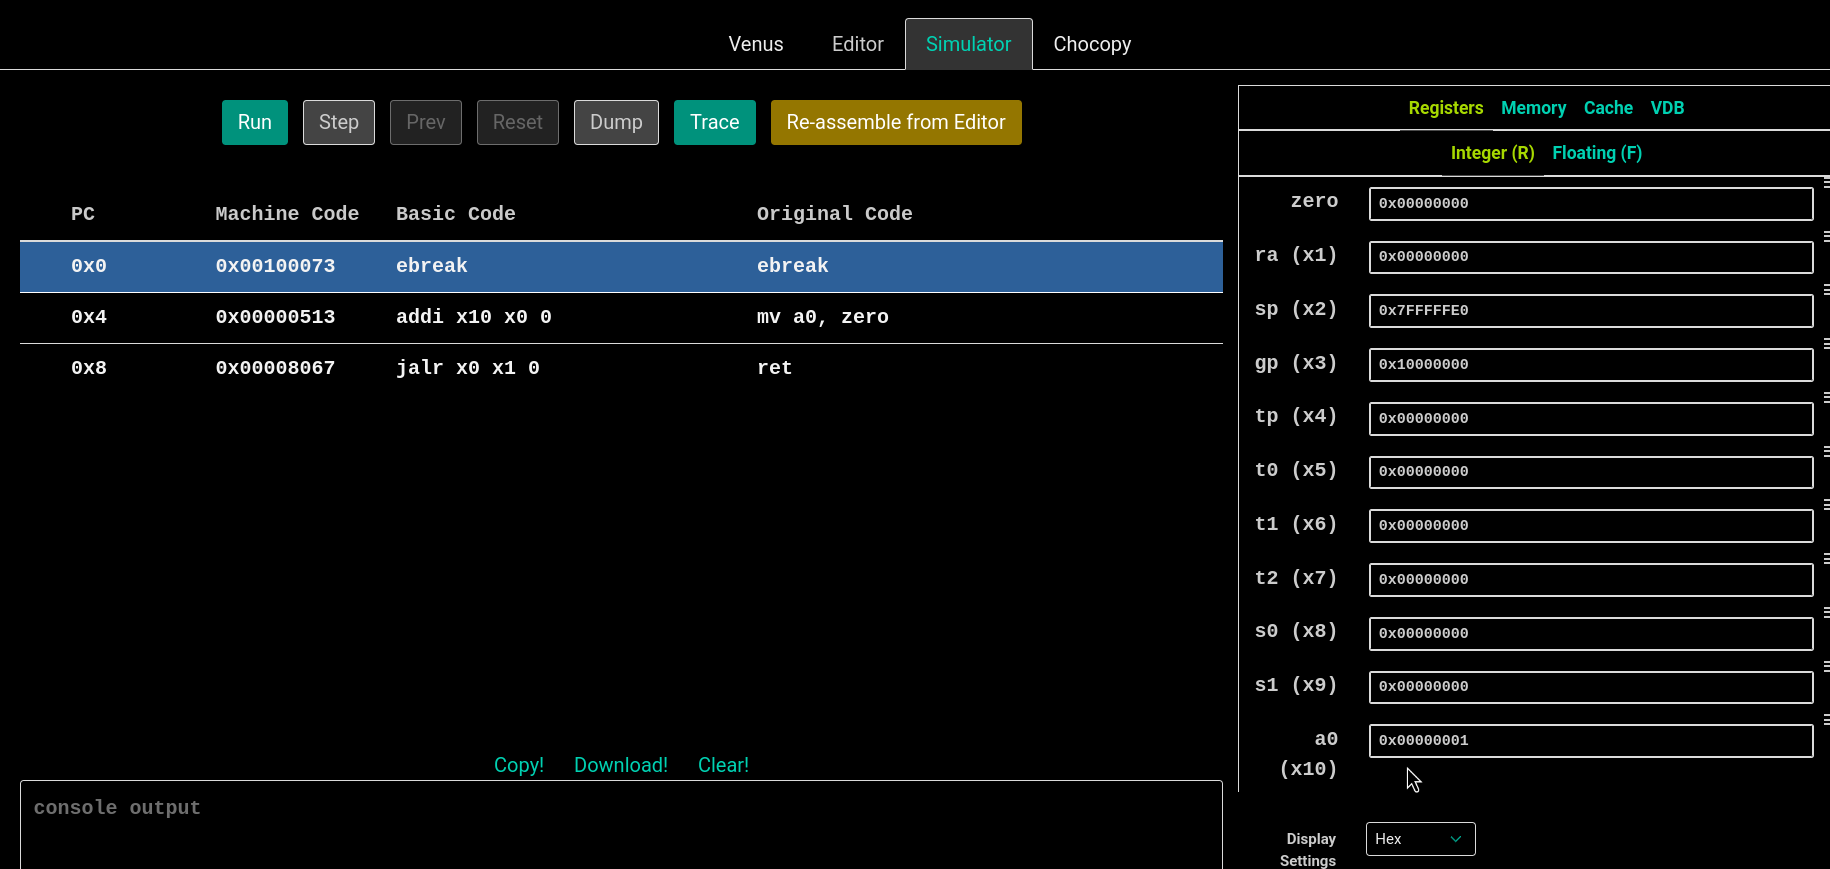This screenshot has height=869, width=1830.
Task: Edit the a0 (x10) register value field
Action: 1590,741
